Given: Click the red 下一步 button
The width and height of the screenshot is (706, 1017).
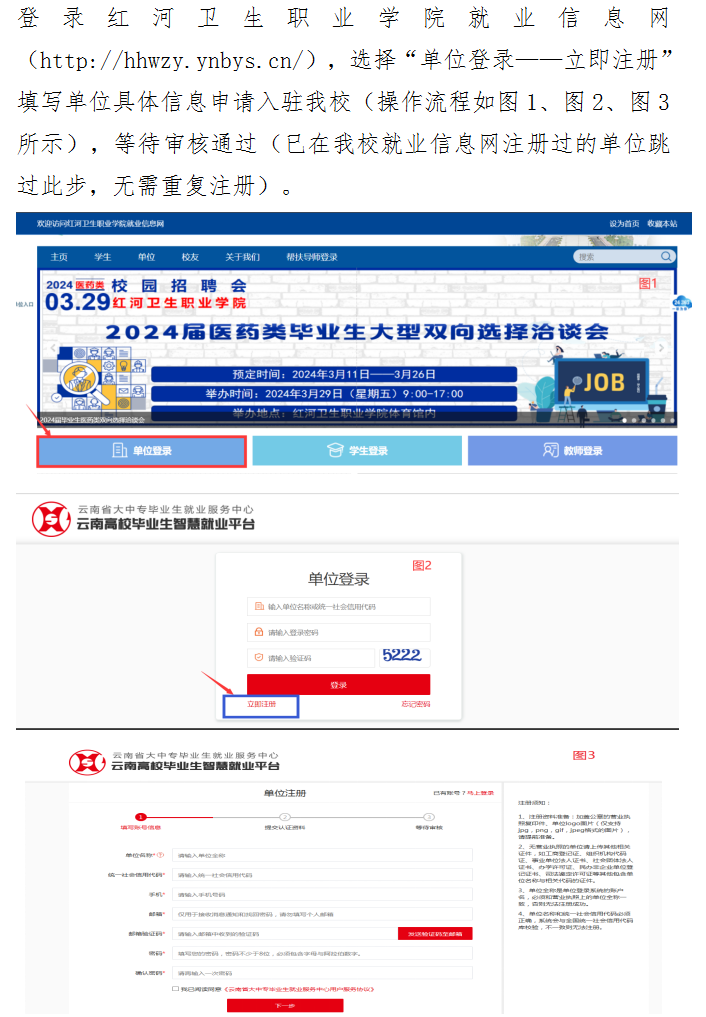Looking at the screenshot, I should tap(285, 1006).
